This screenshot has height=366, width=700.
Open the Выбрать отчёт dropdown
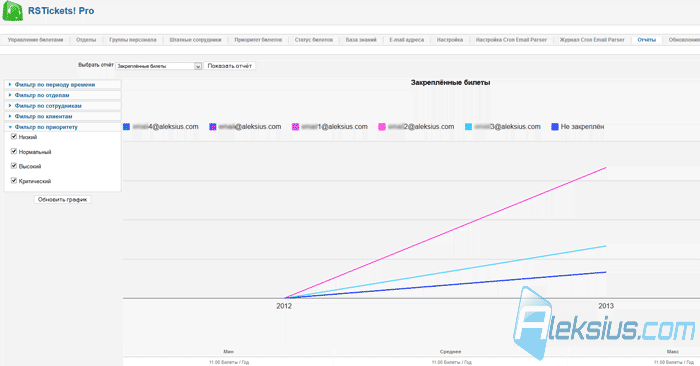(158, 66)
